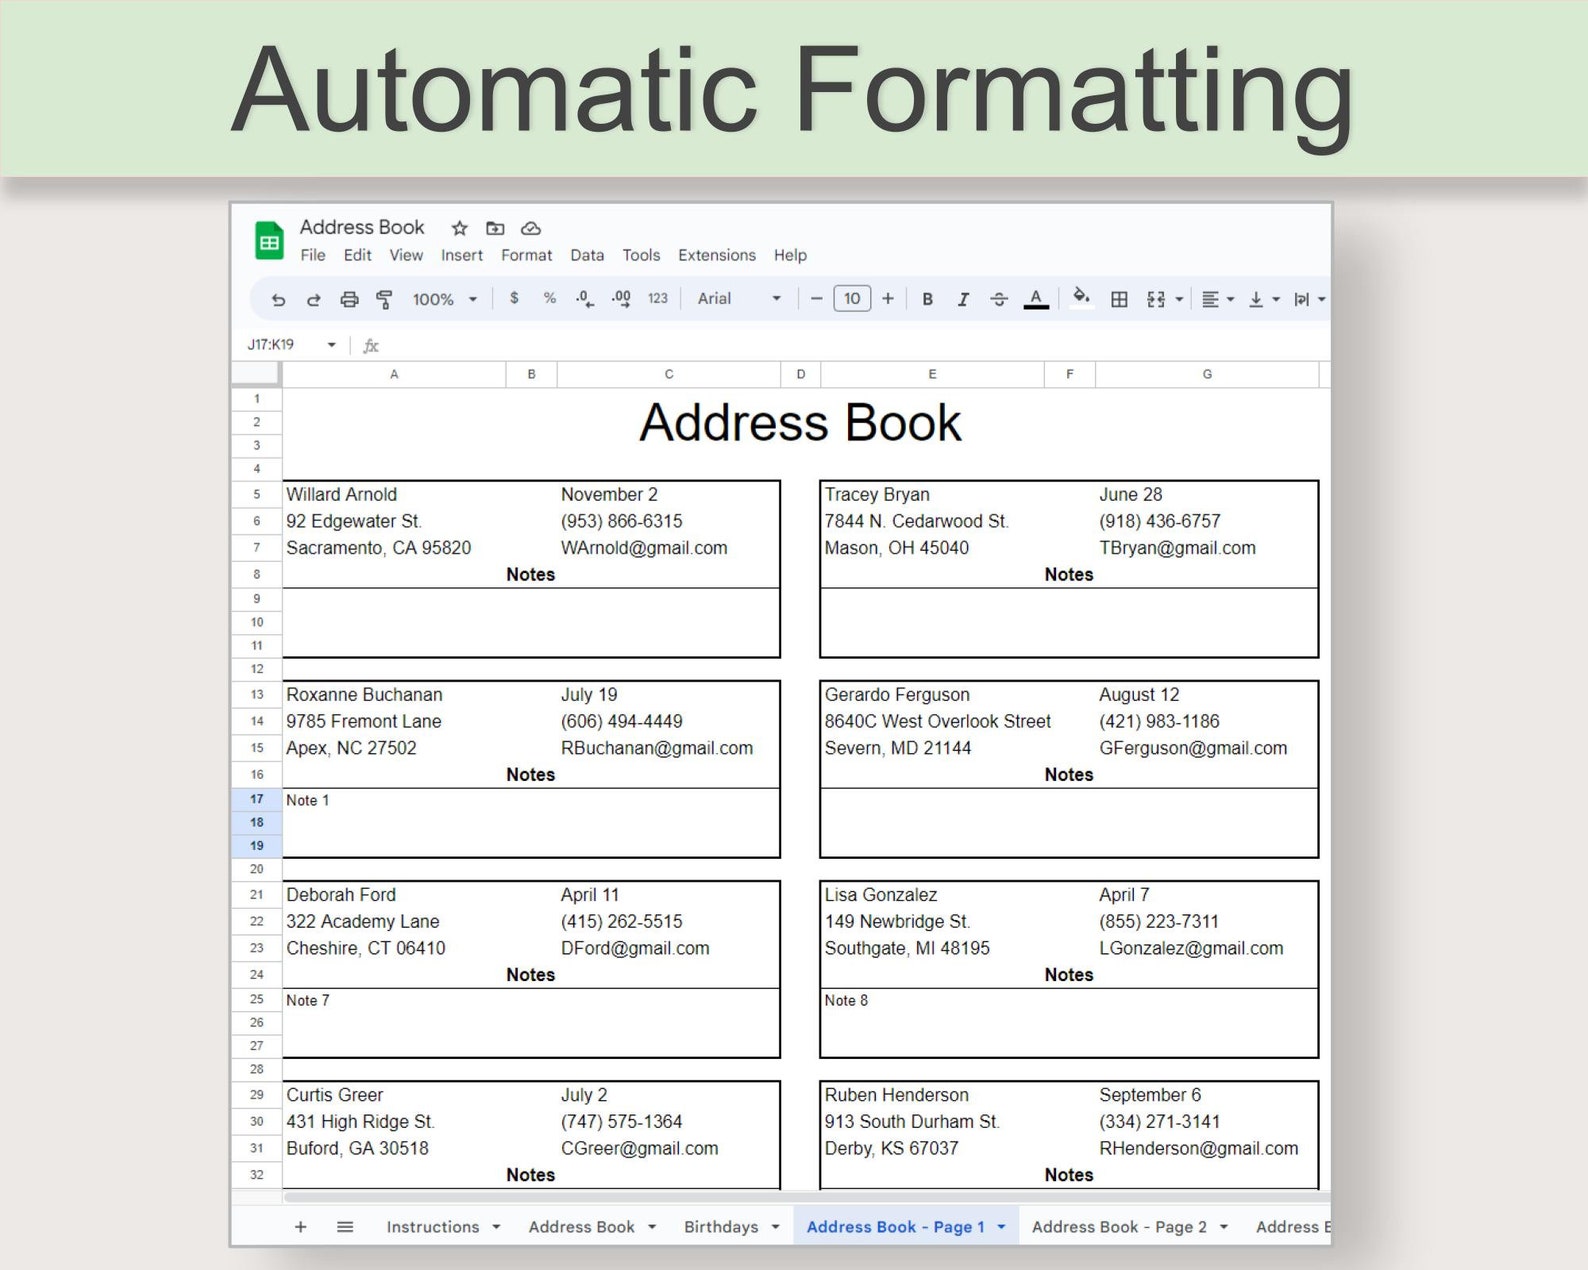Click the Undo arrow

click(278, 299)
